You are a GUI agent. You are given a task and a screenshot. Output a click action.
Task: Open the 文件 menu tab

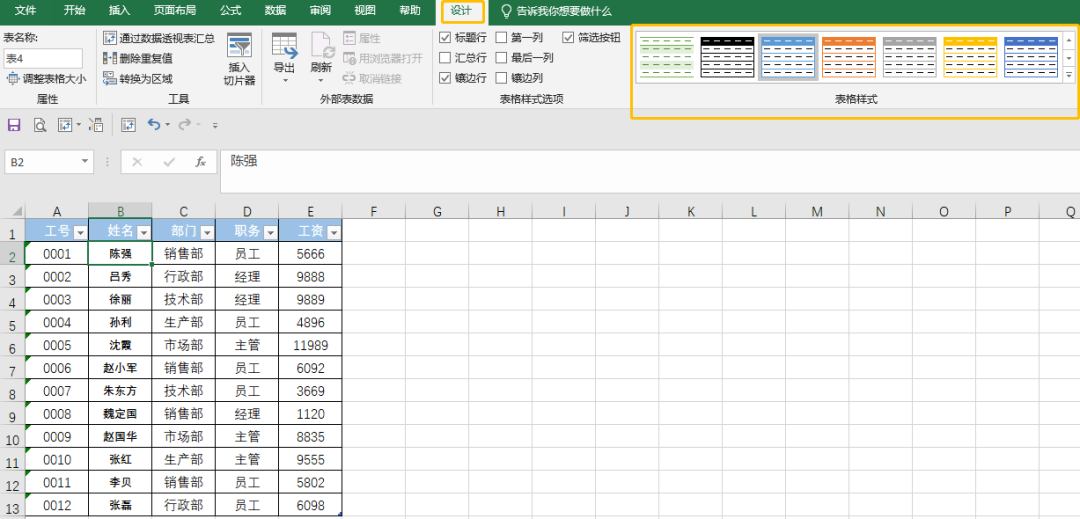26,11
